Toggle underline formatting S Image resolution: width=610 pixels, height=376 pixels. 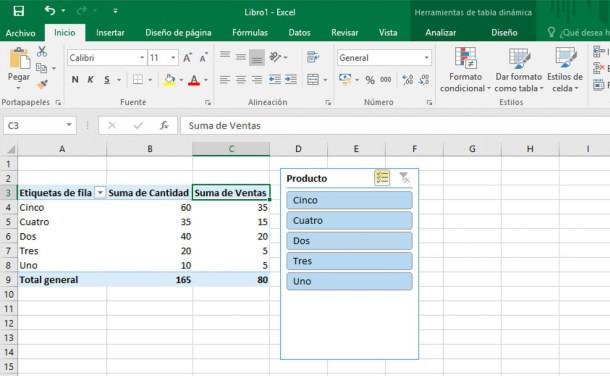pos(107,80)
